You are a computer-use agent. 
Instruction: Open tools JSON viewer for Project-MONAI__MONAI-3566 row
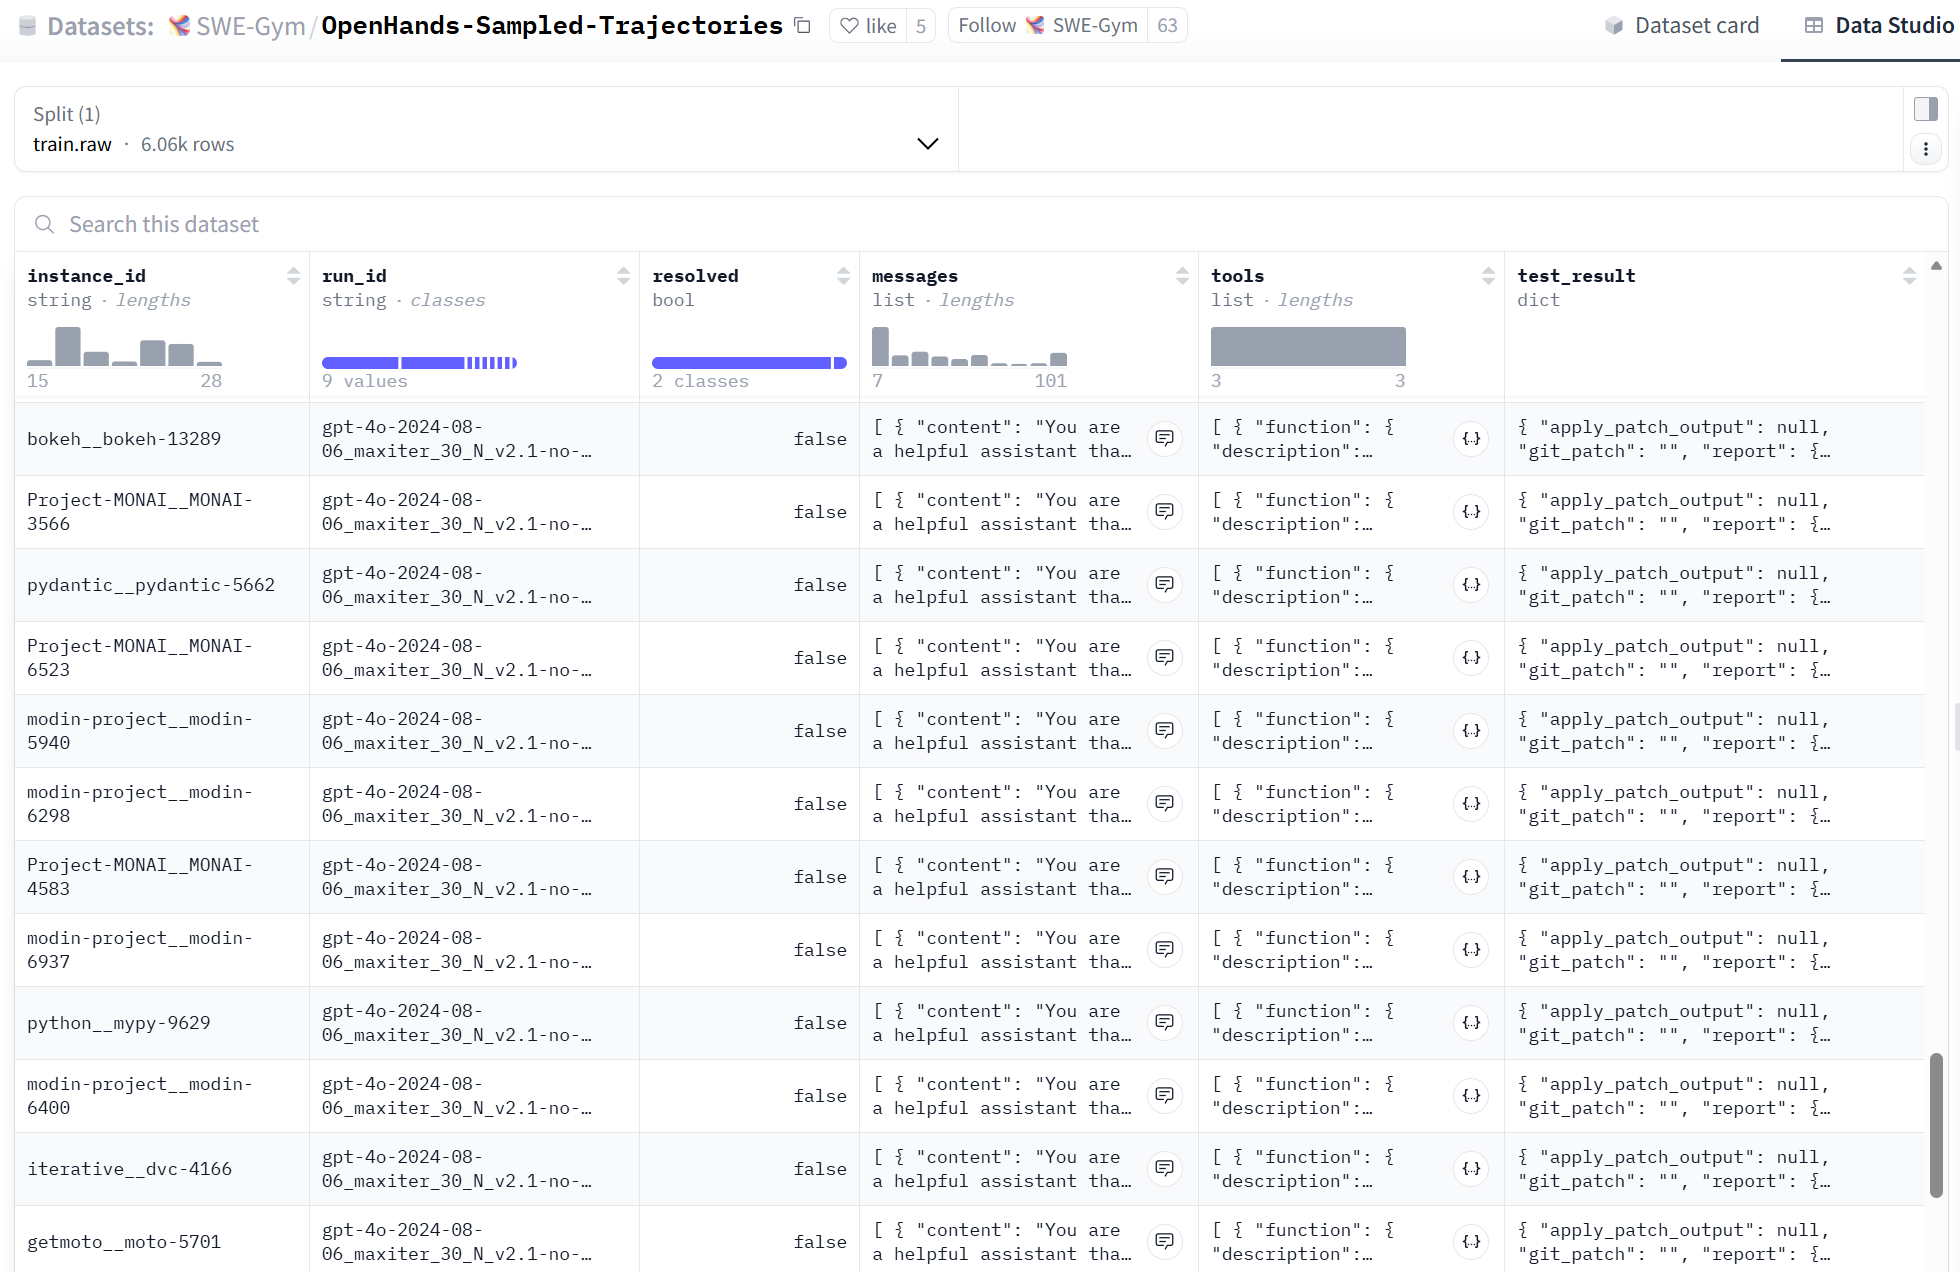click(1471, 511)
